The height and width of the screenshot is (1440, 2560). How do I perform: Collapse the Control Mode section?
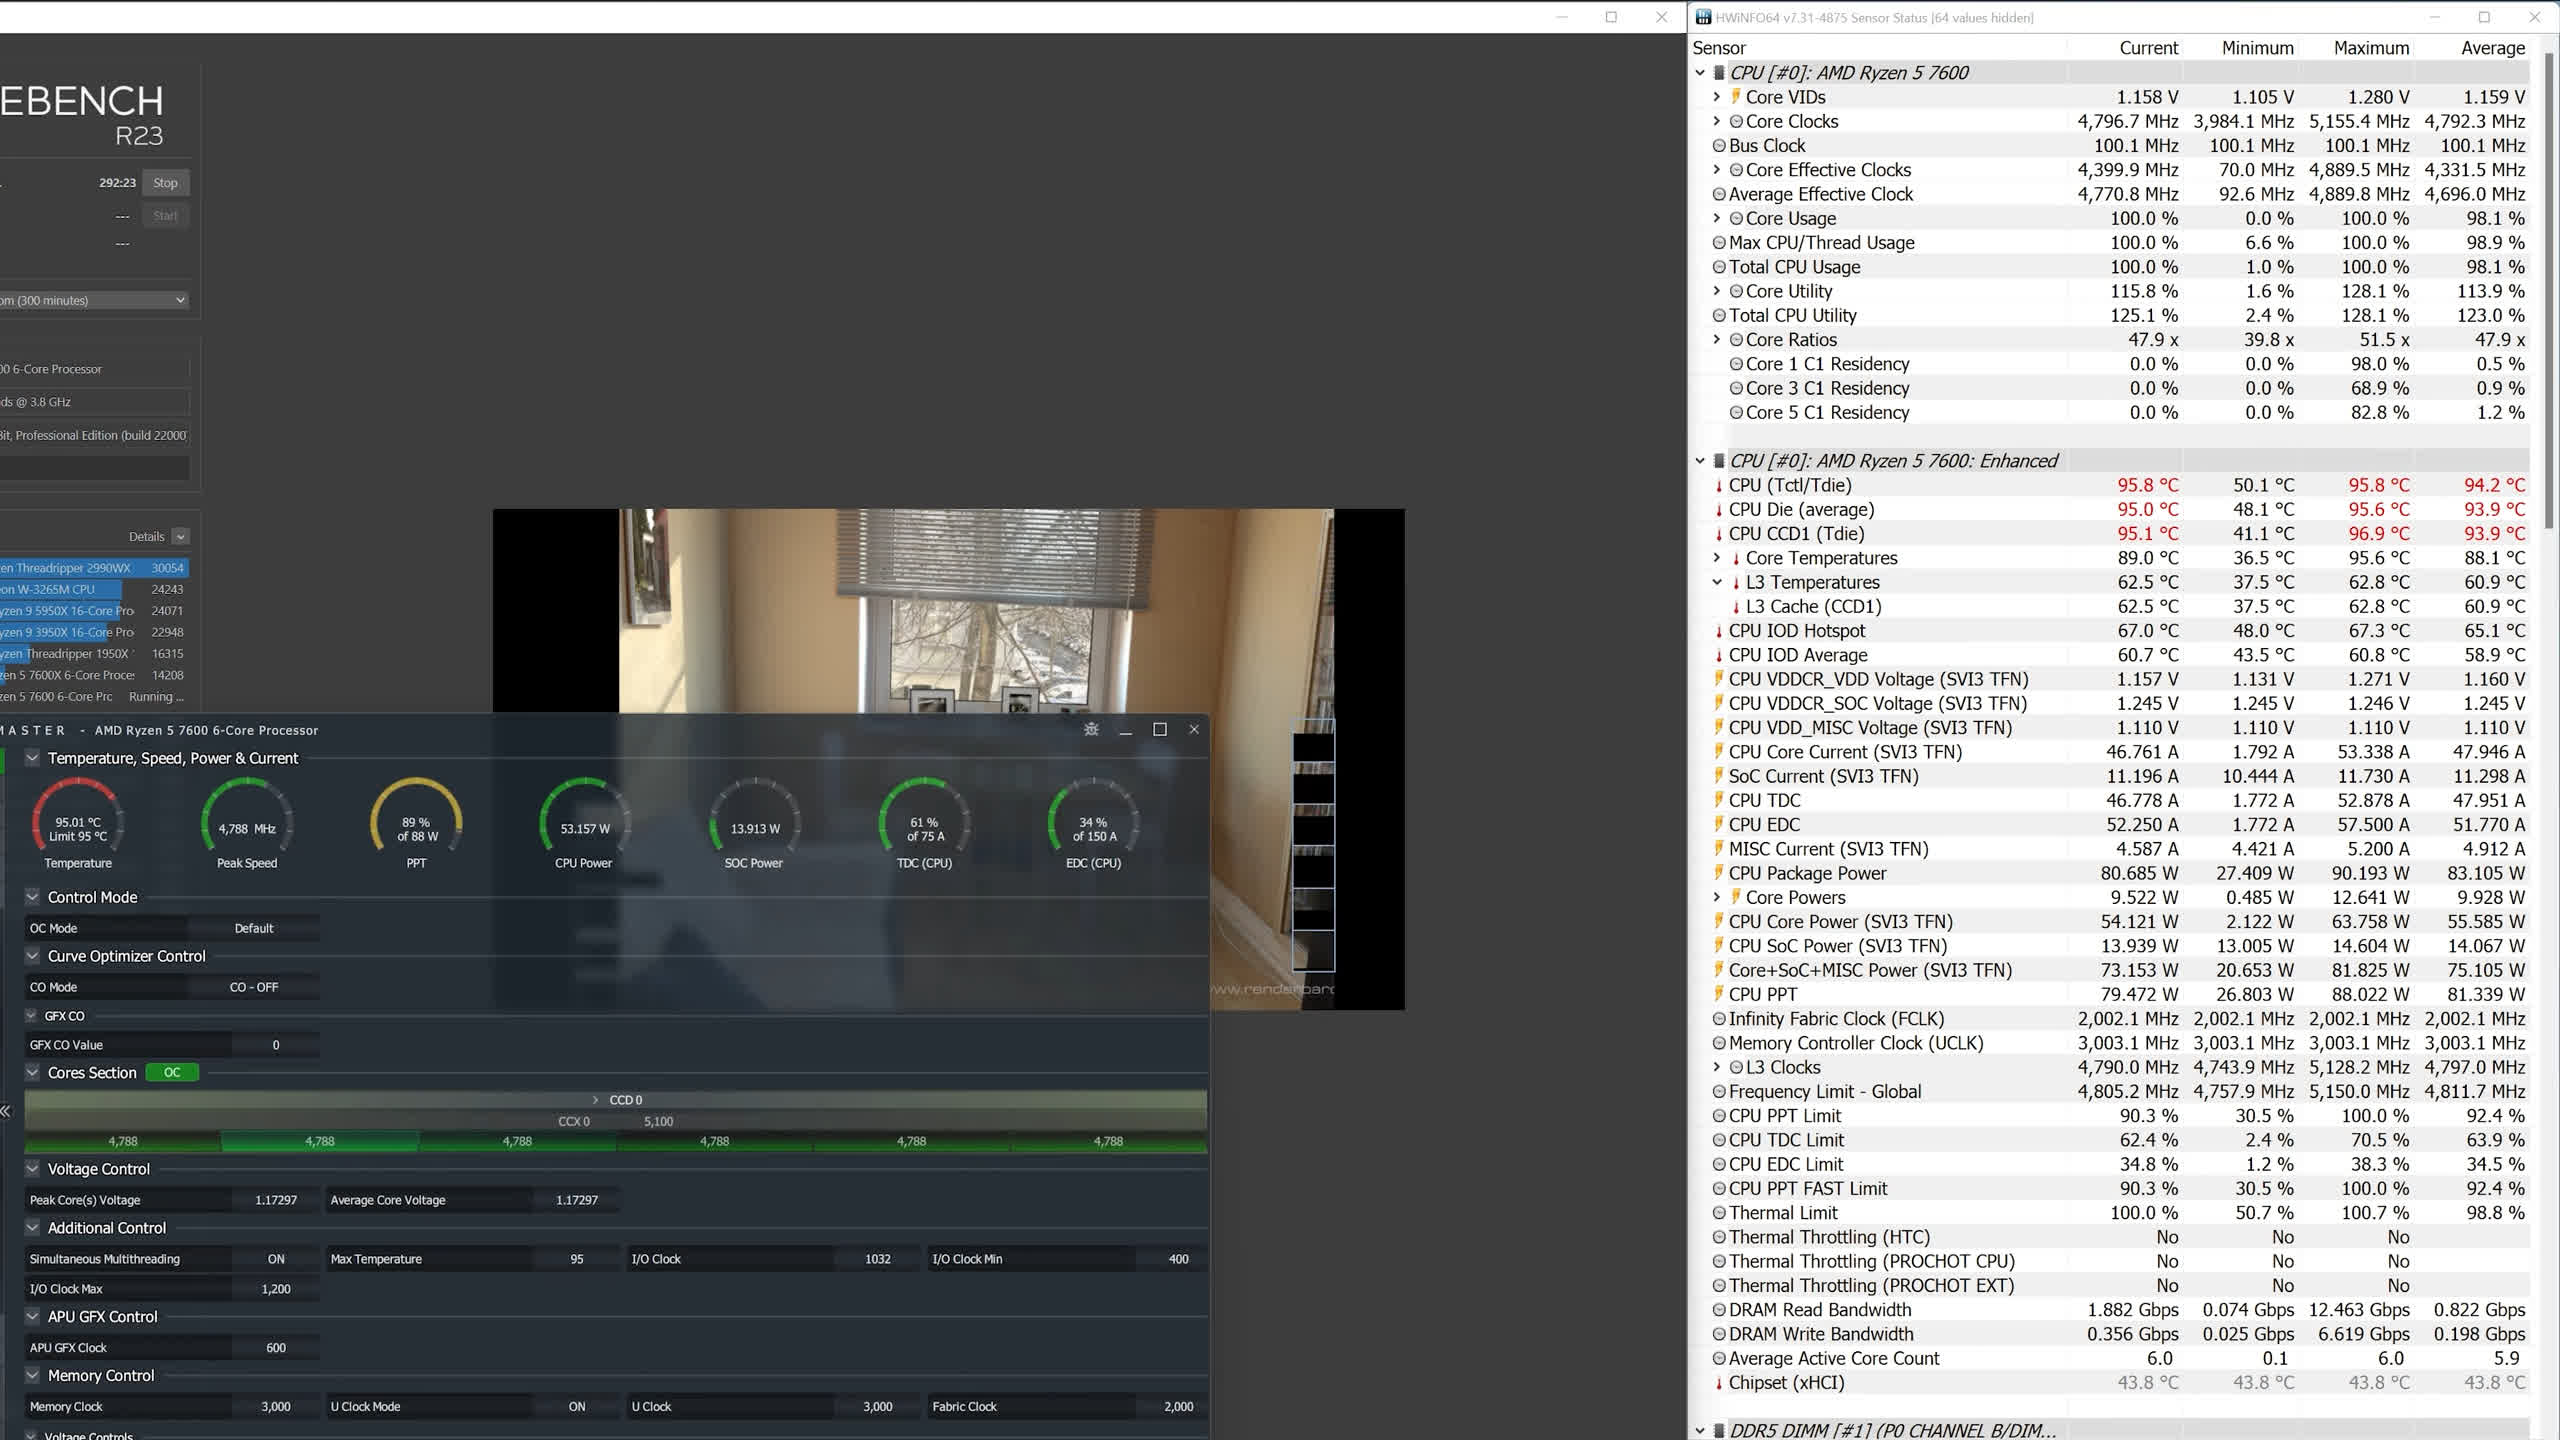point(32,897)
